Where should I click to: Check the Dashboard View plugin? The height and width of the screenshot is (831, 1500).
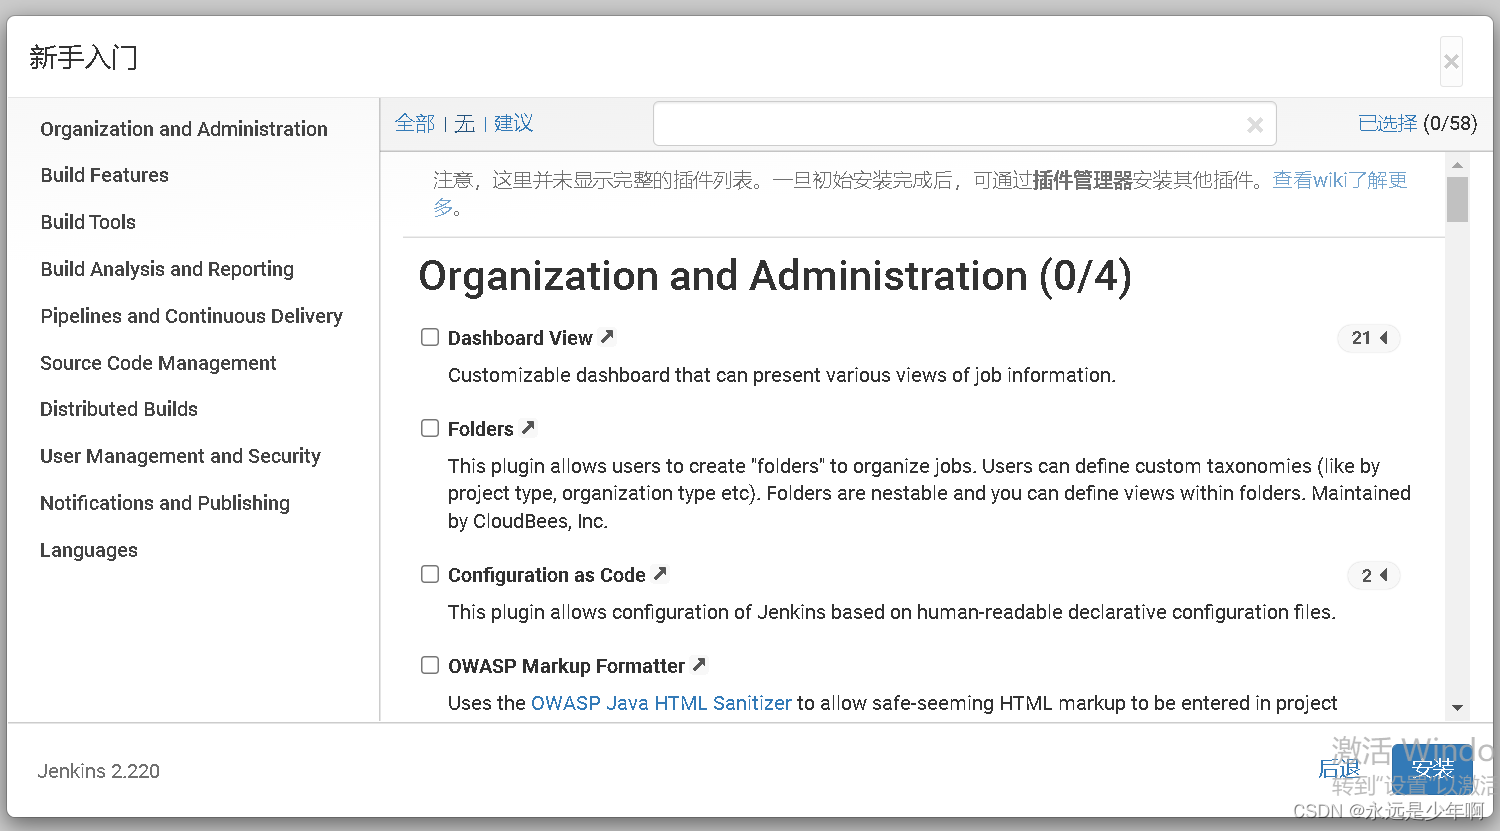tap(430, 337)
